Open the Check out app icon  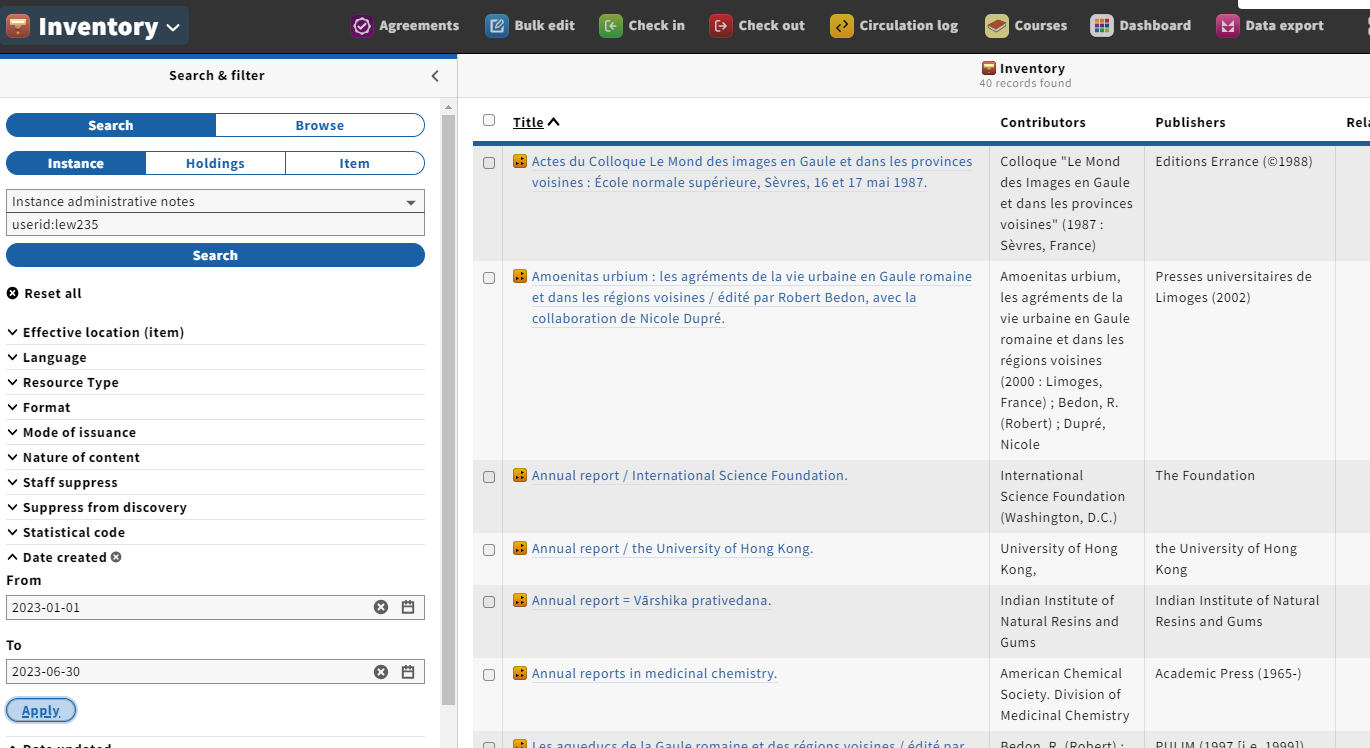(721, 26)
